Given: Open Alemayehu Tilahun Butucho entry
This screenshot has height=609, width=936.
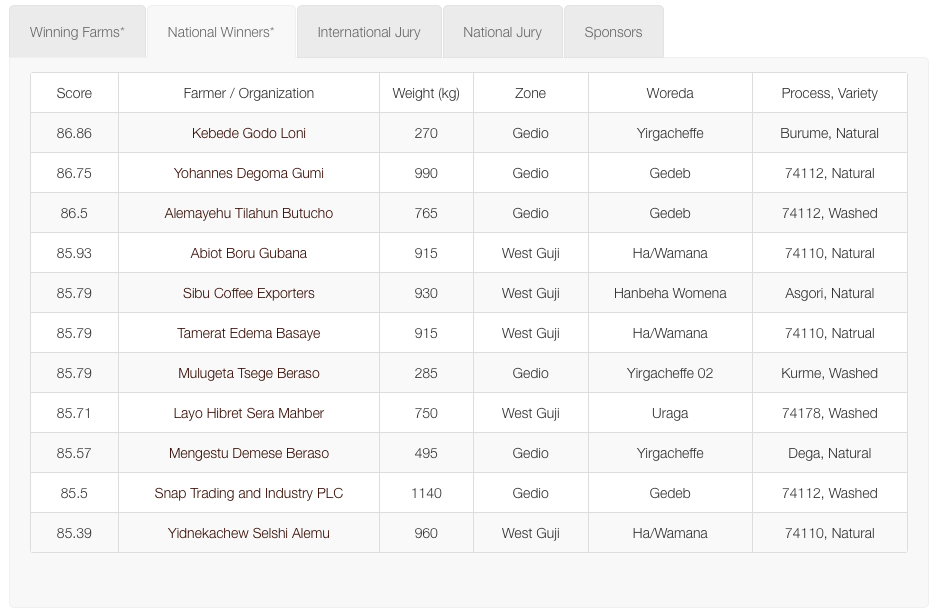Looking at the screenshot, I should click(x=249, y=213).
